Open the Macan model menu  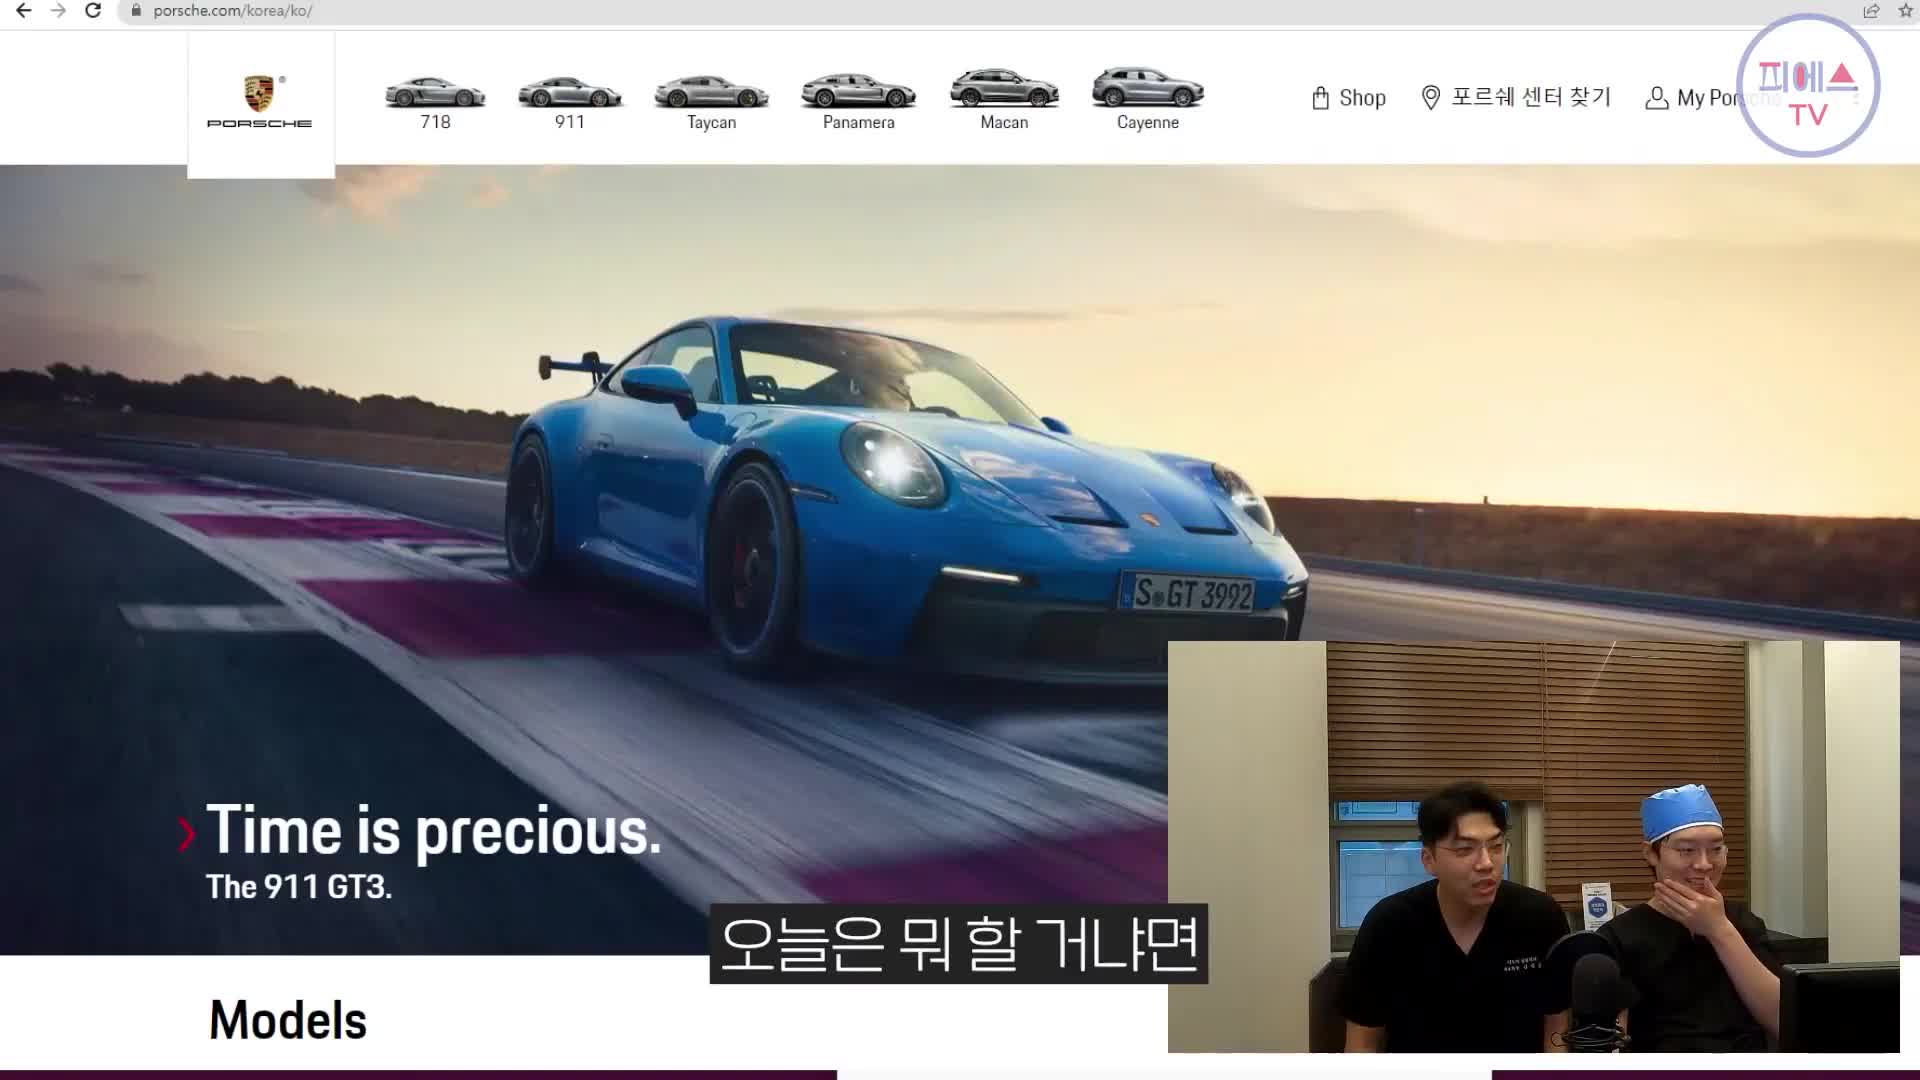(1004, 100)
